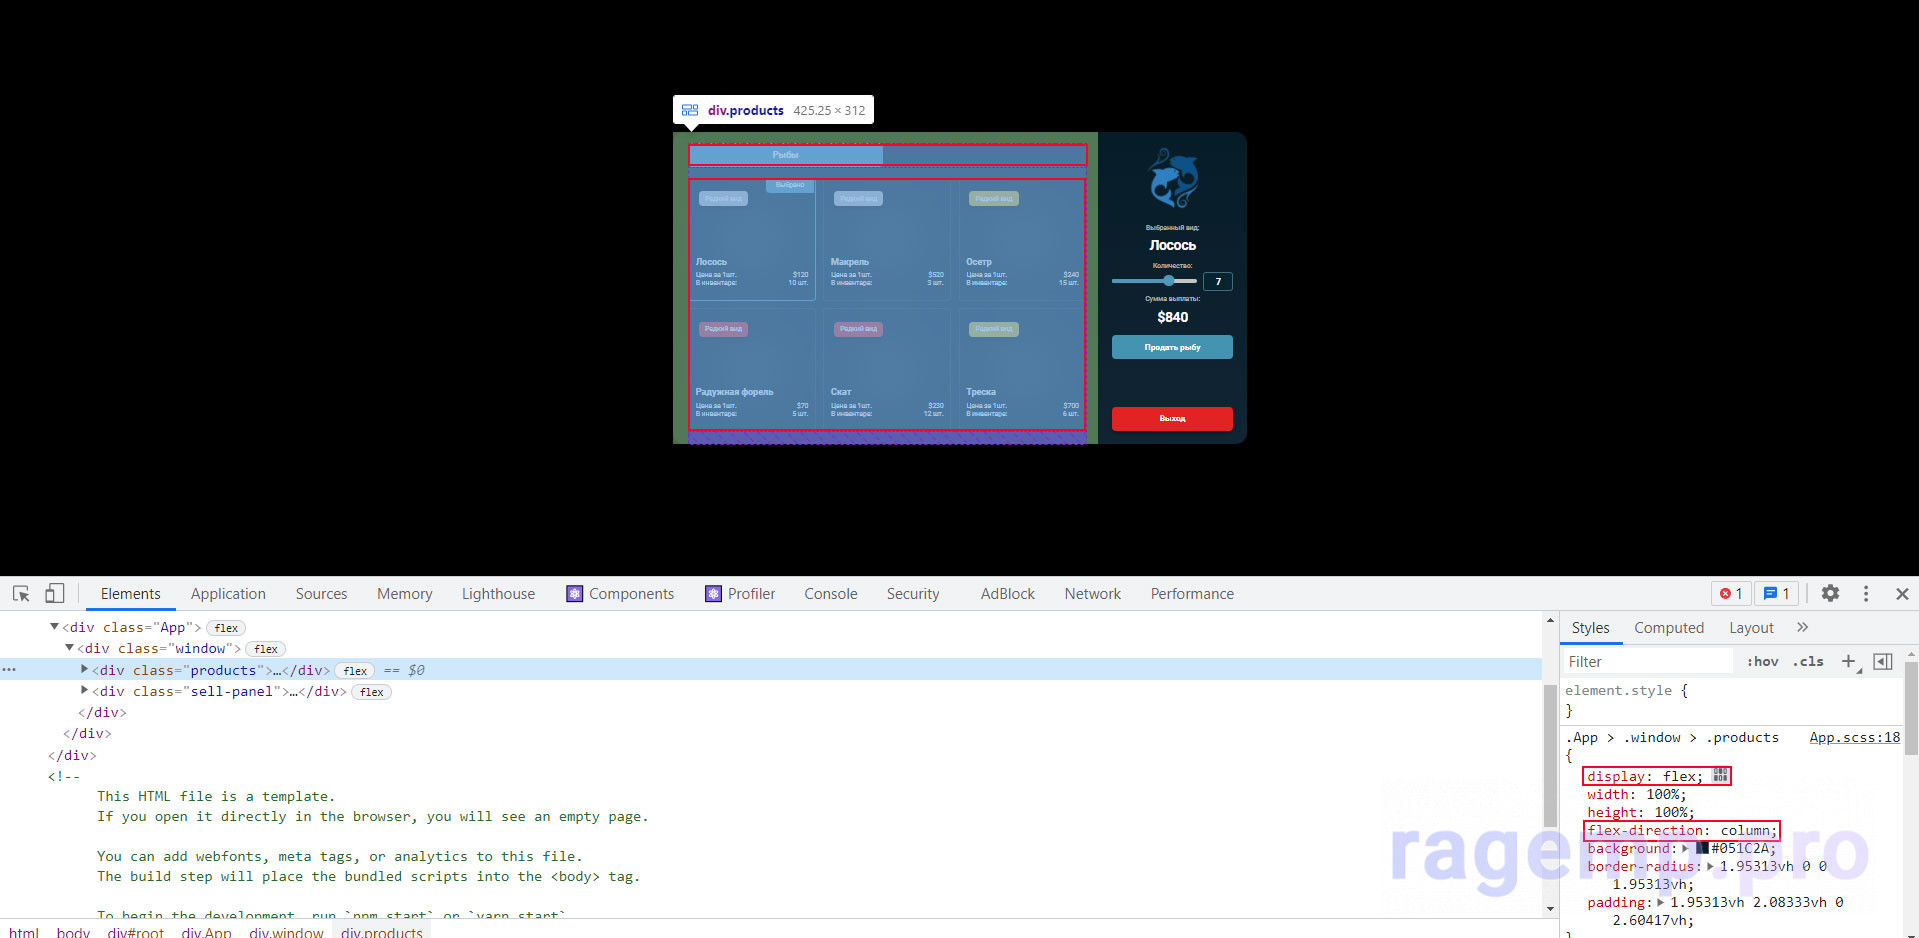
Task: Collapse the div class App node
Action: point(54,627)
